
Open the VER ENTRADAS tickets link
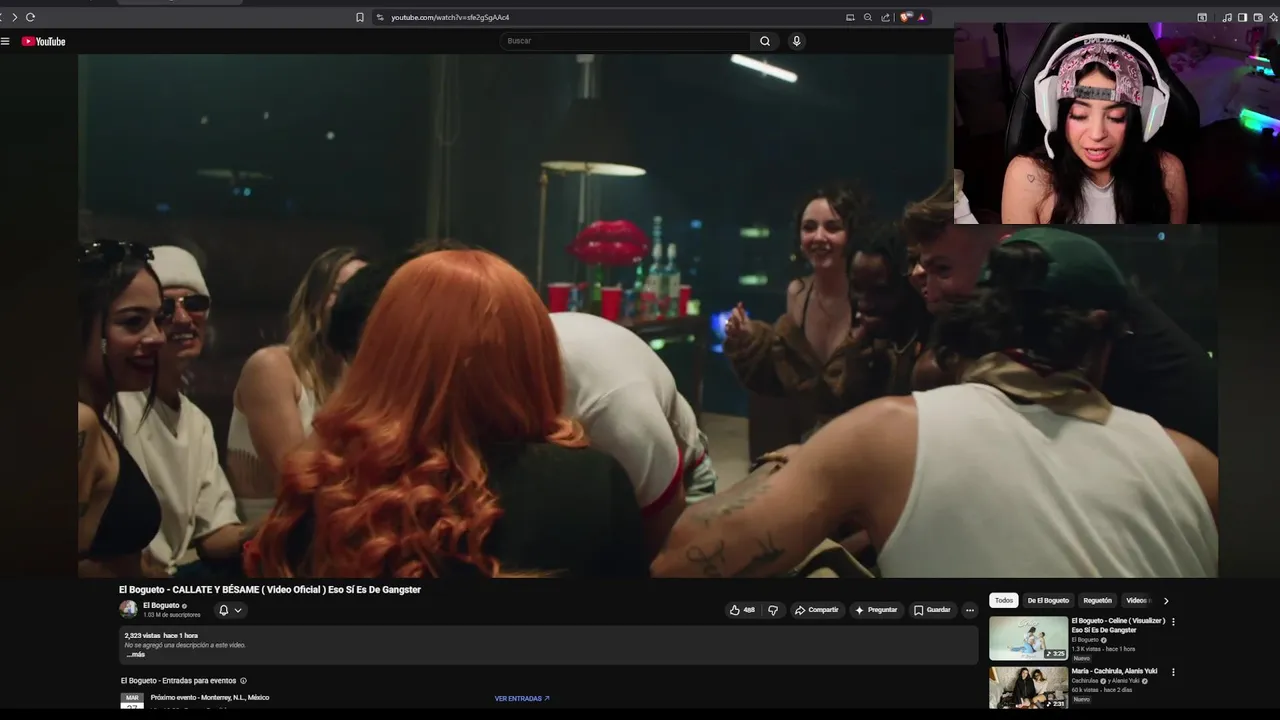[522, 699]
